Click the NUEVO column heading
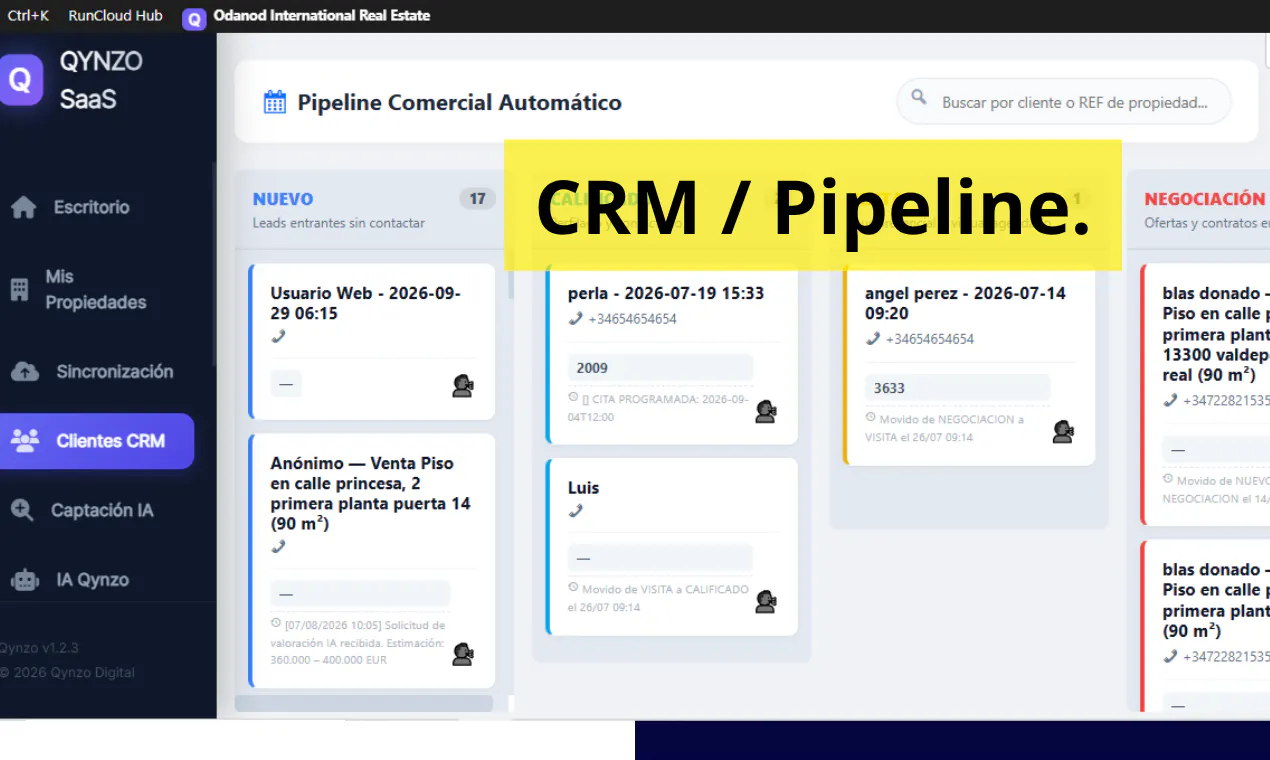The height and width of the screenshot is (760, 1270). [x=283, y=199]
